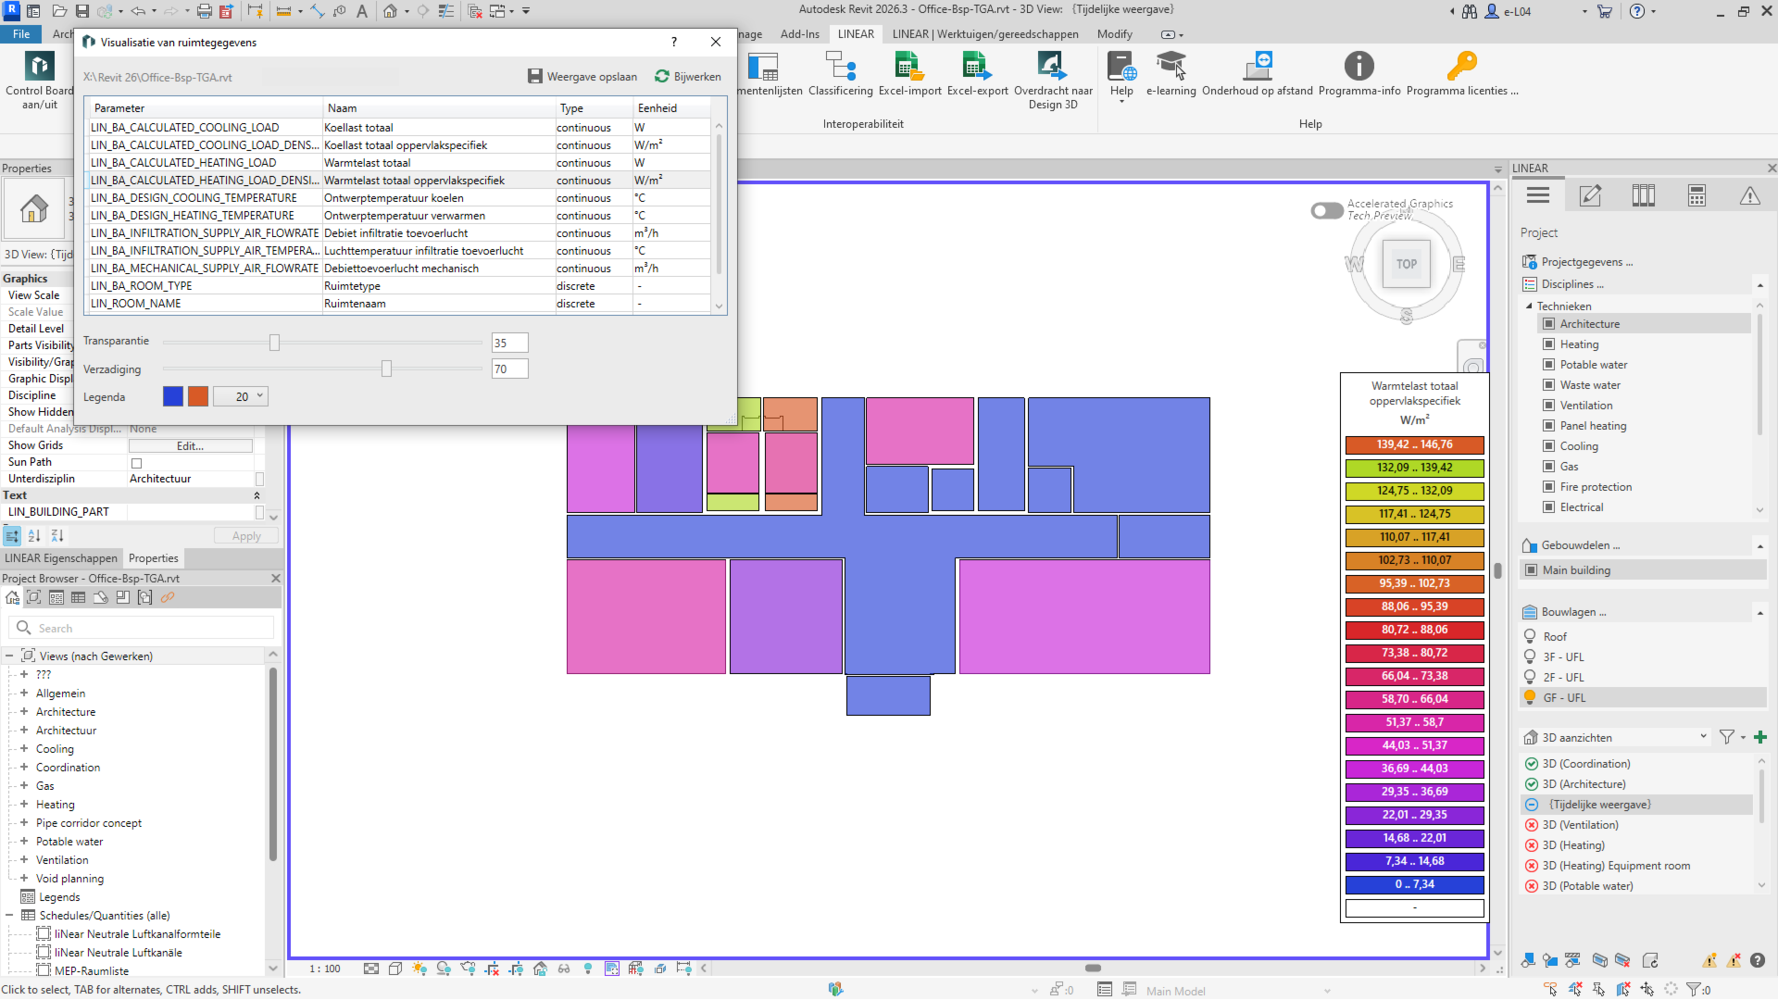This screenshot has height=1000, width=1778.
Task: Toggle Accelerated Graphics Tech Preview switch
Action: click(x=1327, y=211)
